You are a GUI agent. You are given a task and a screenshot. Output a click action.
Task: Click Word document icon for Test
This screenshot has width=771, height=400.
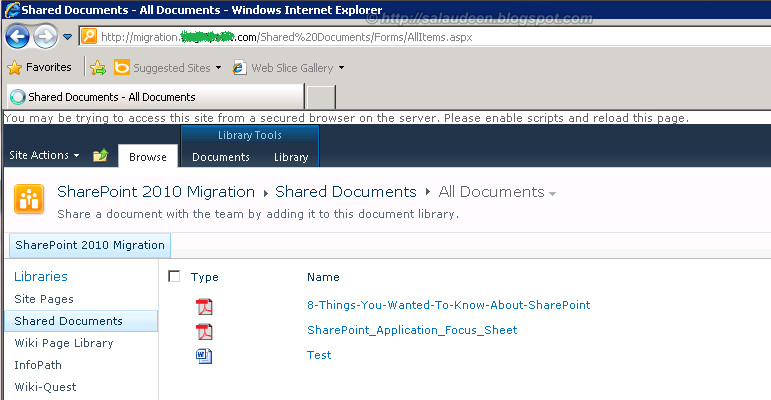204,356
